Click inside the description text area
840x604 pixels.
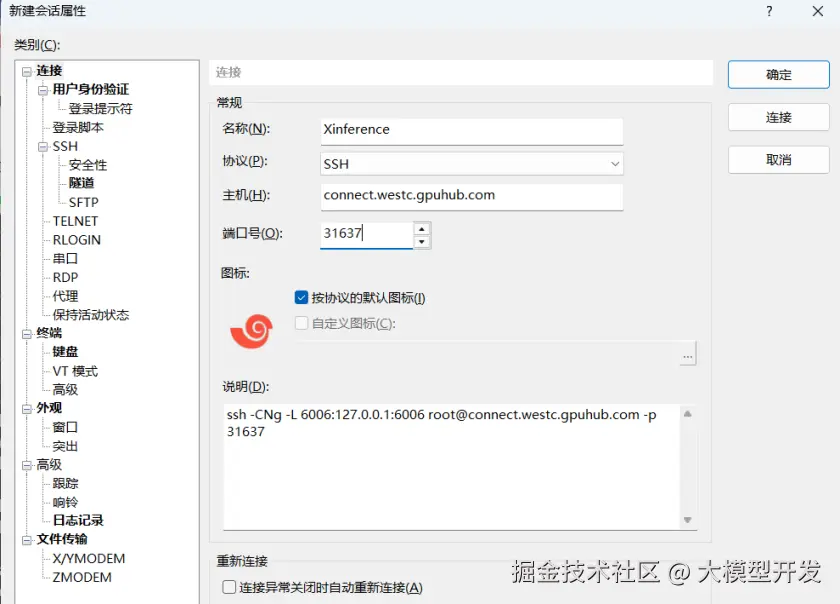tap(452, 467)
